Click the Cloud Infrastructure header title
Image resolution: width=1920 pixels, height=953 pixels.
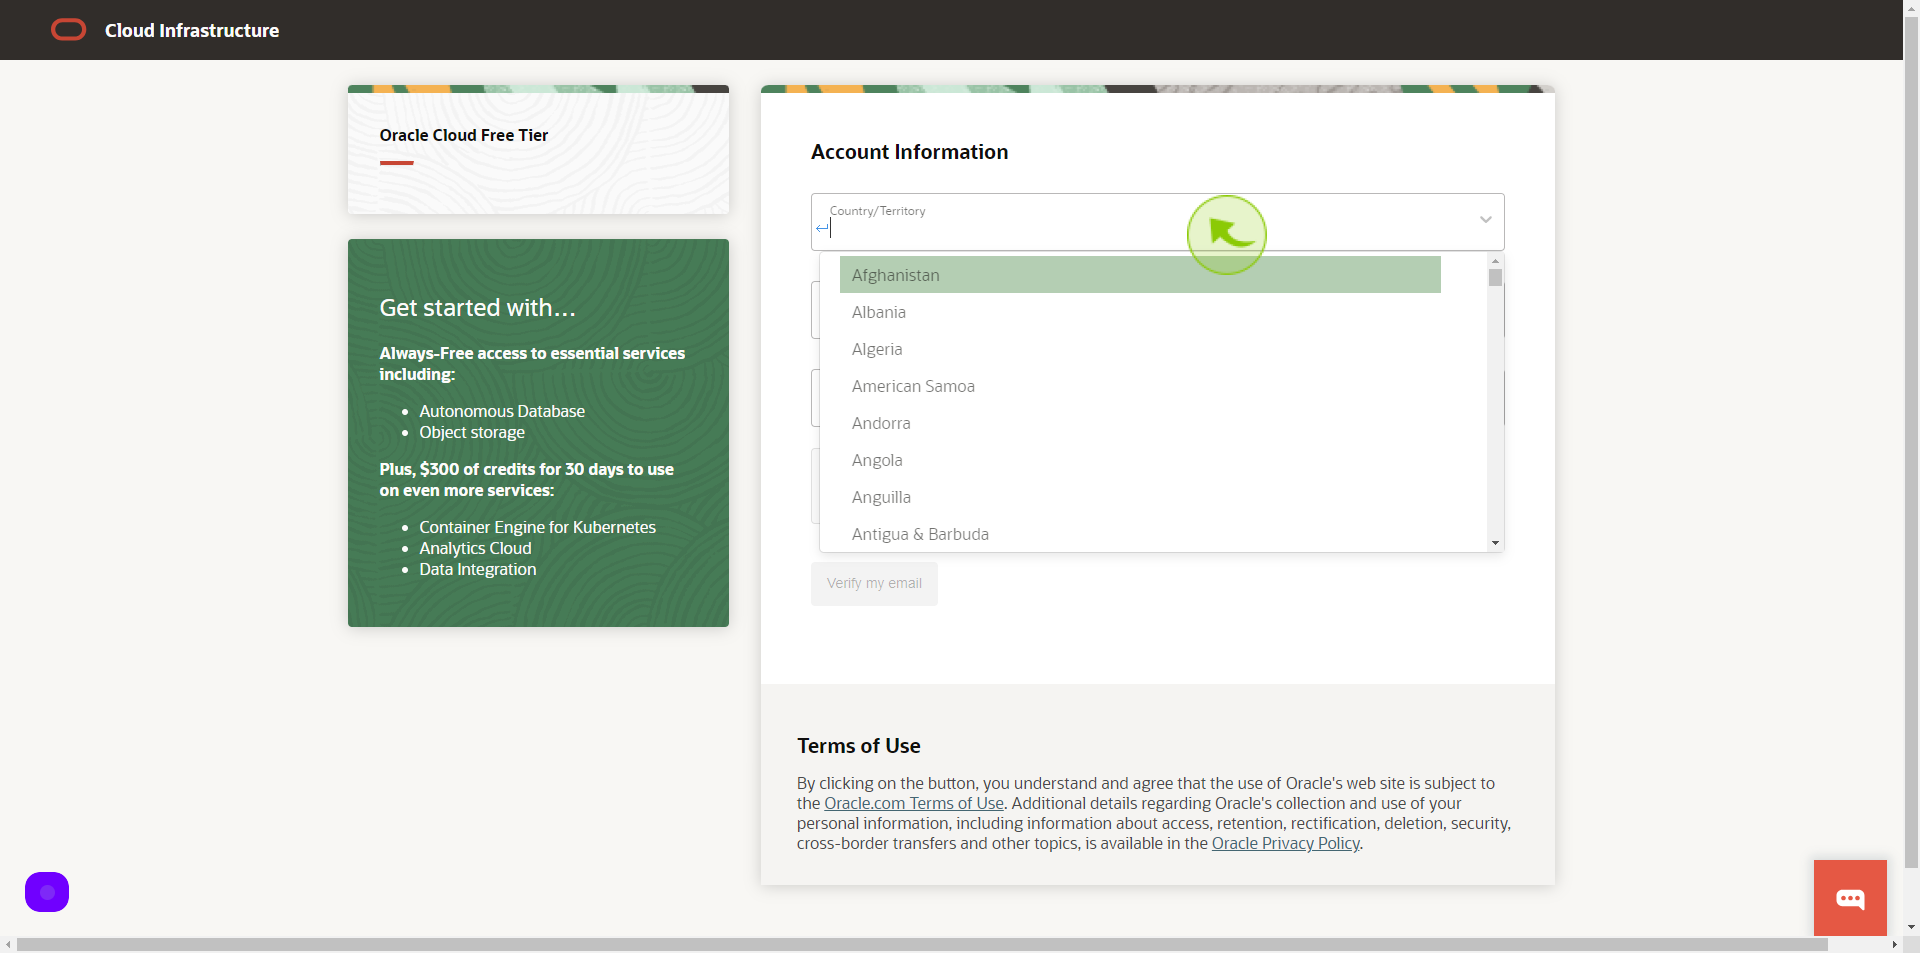192,30
